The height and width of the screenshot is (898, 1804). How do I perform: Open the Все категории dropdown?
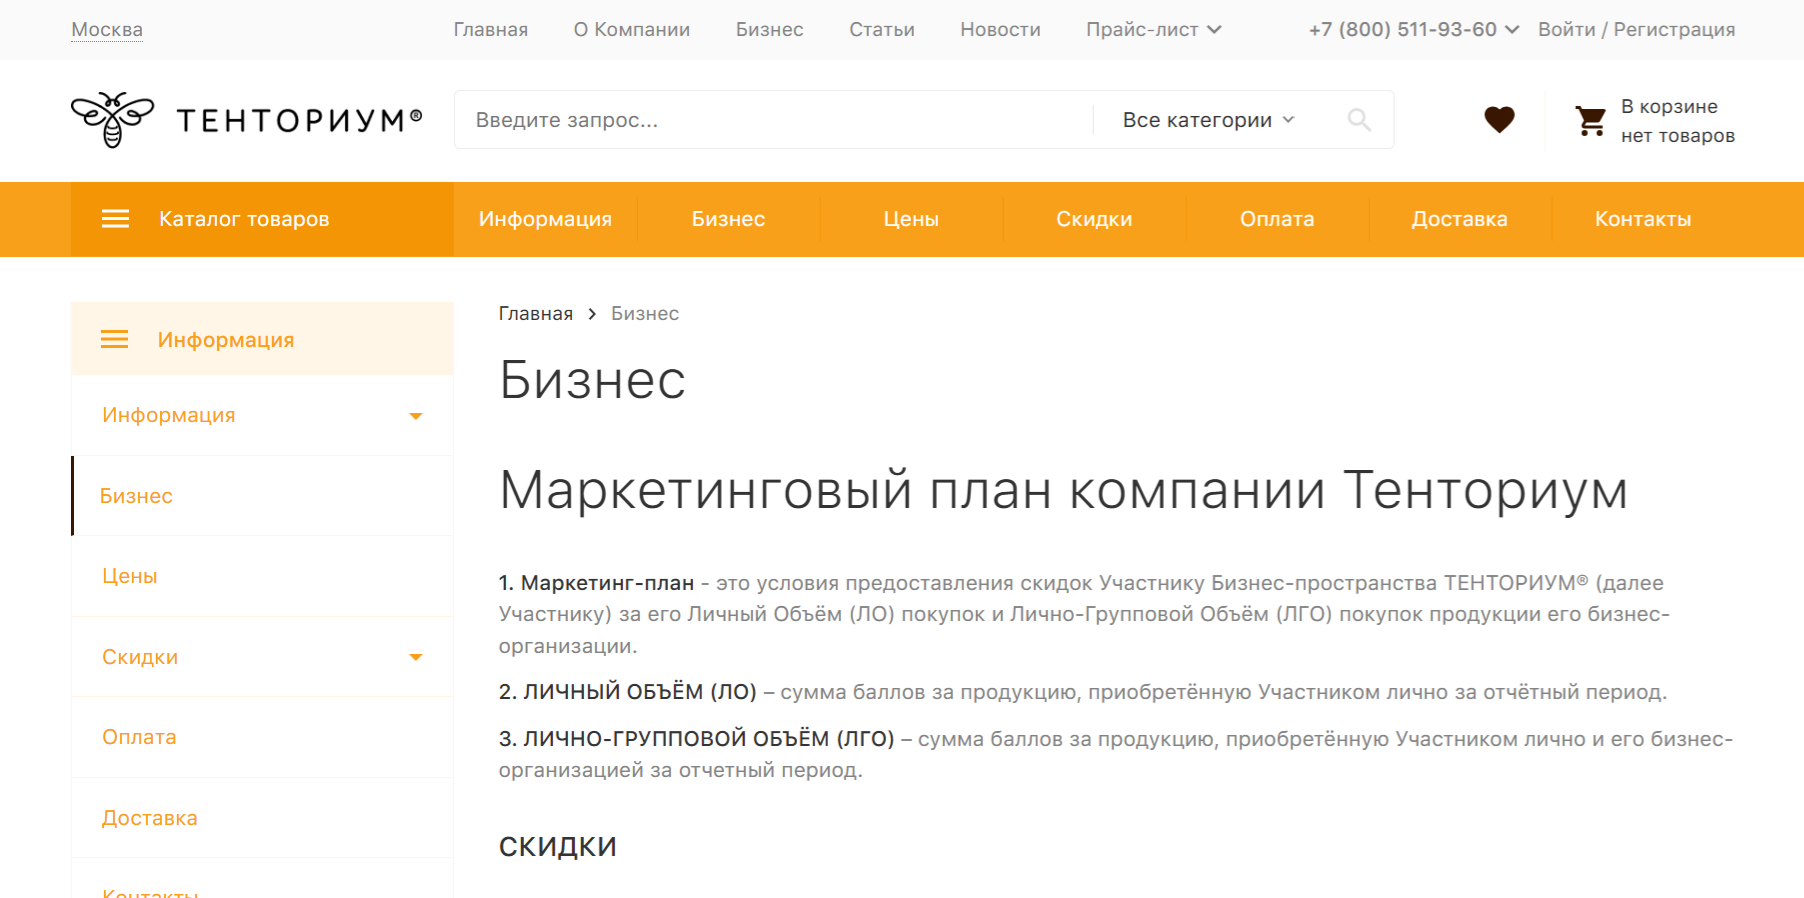(1209, 120)
